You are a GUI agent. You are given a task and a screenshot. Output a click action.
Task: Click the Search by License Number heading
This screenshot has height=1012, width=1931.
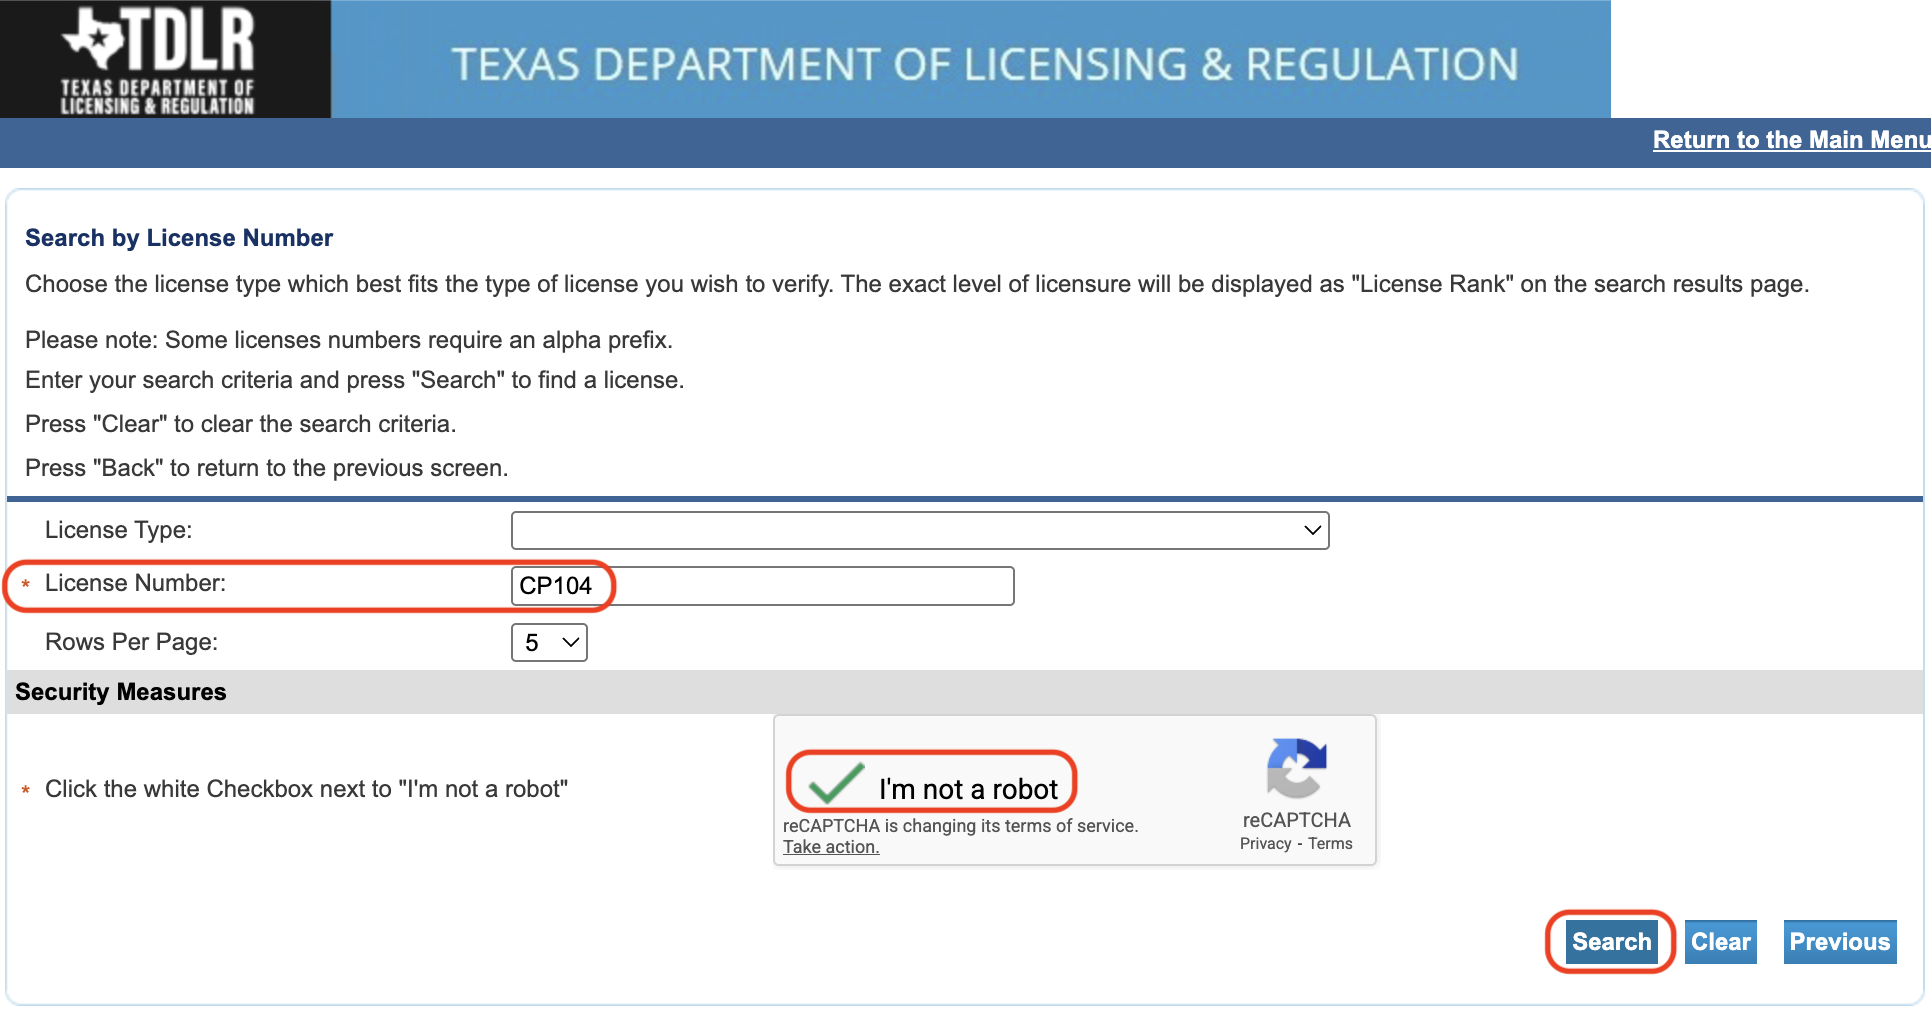coord(179,238)
